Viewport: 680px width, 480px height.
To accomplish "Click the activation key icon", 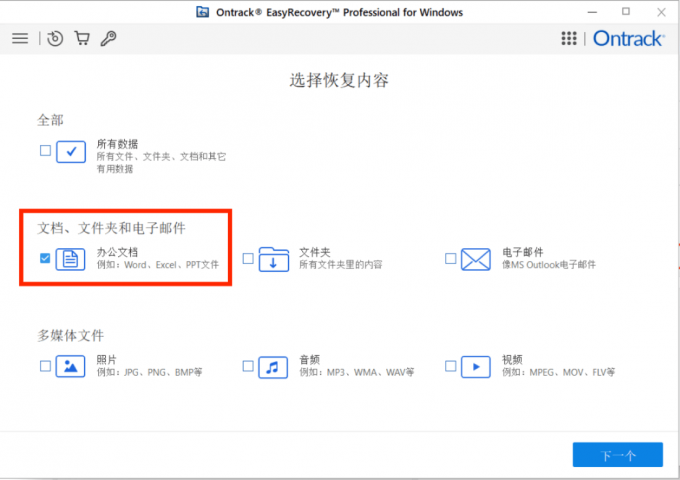I will (x=108, y=38).
